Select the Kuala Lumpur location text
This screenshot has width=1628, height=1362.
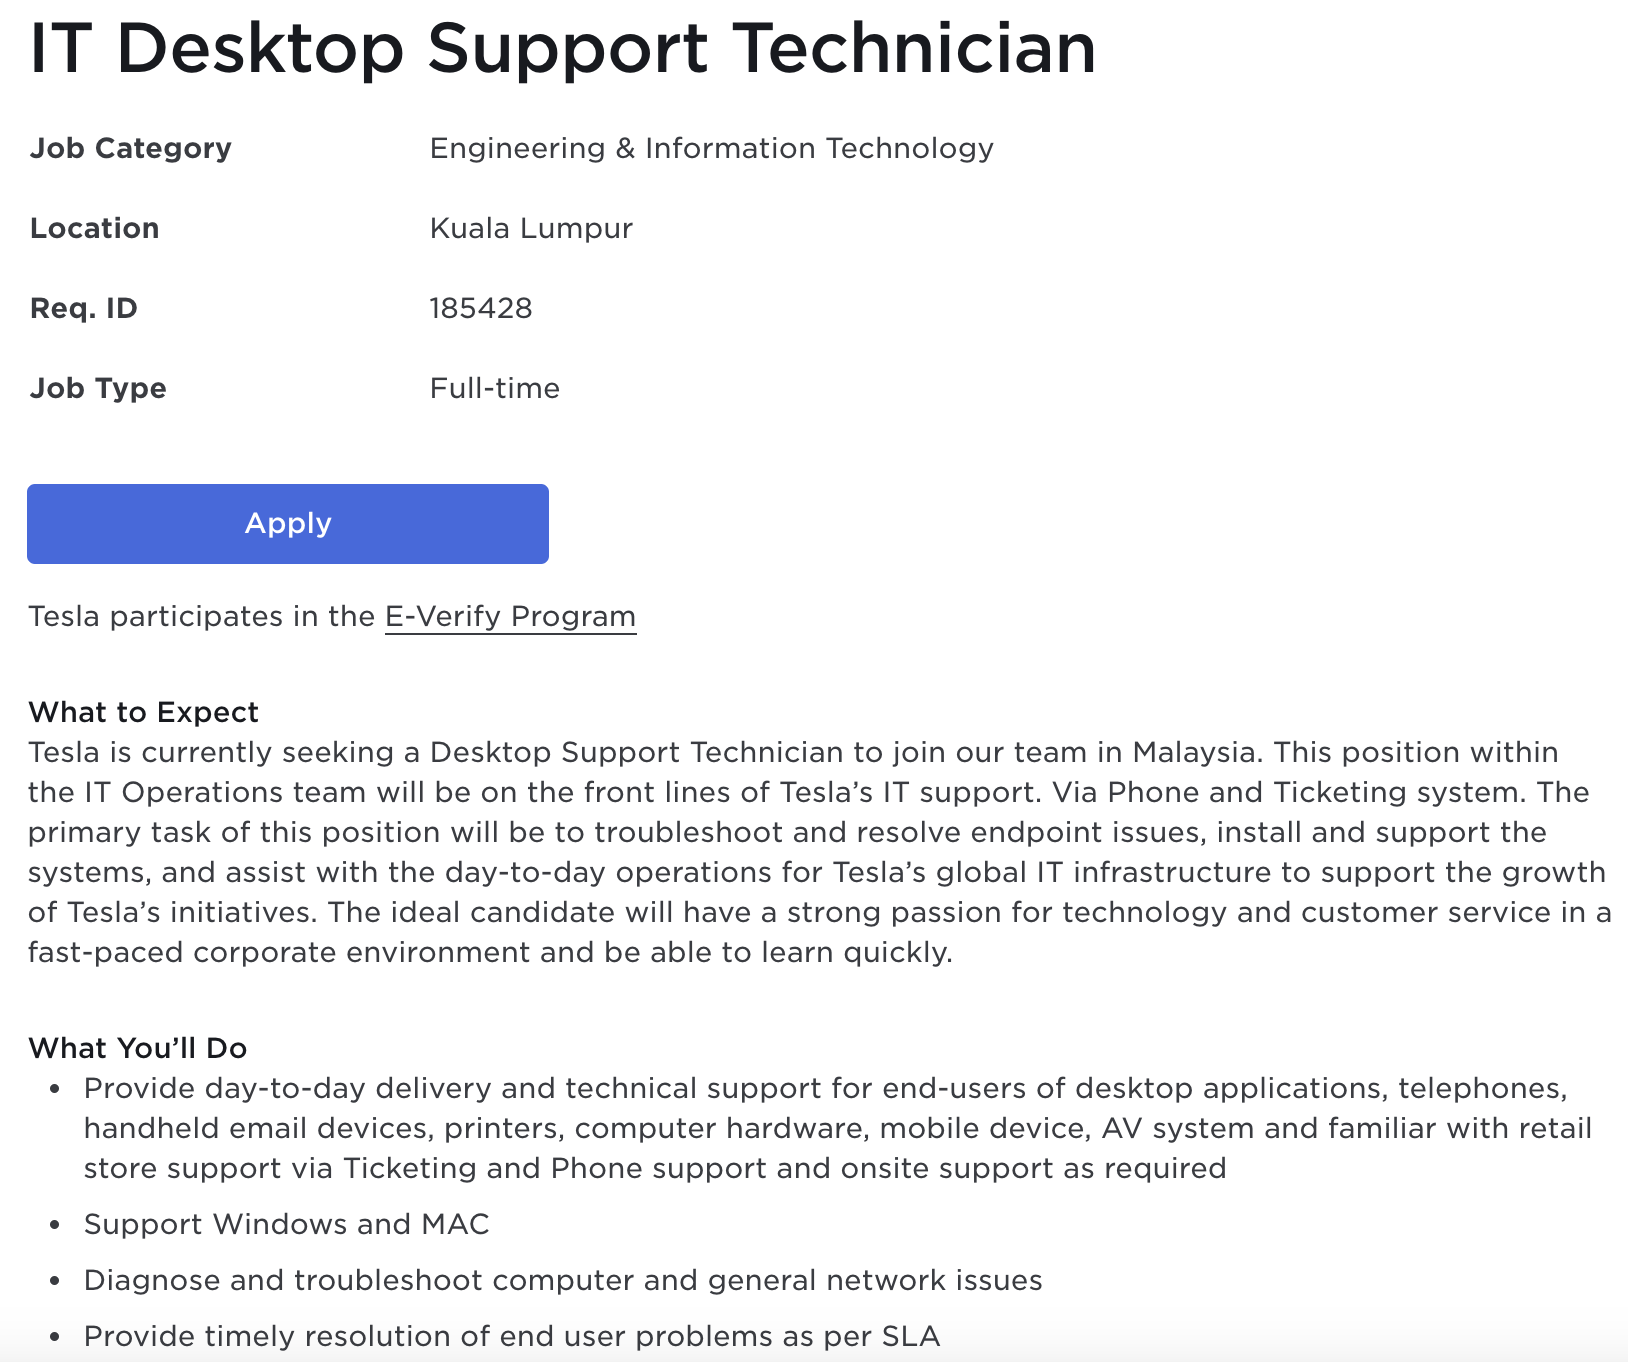[531, 228]
